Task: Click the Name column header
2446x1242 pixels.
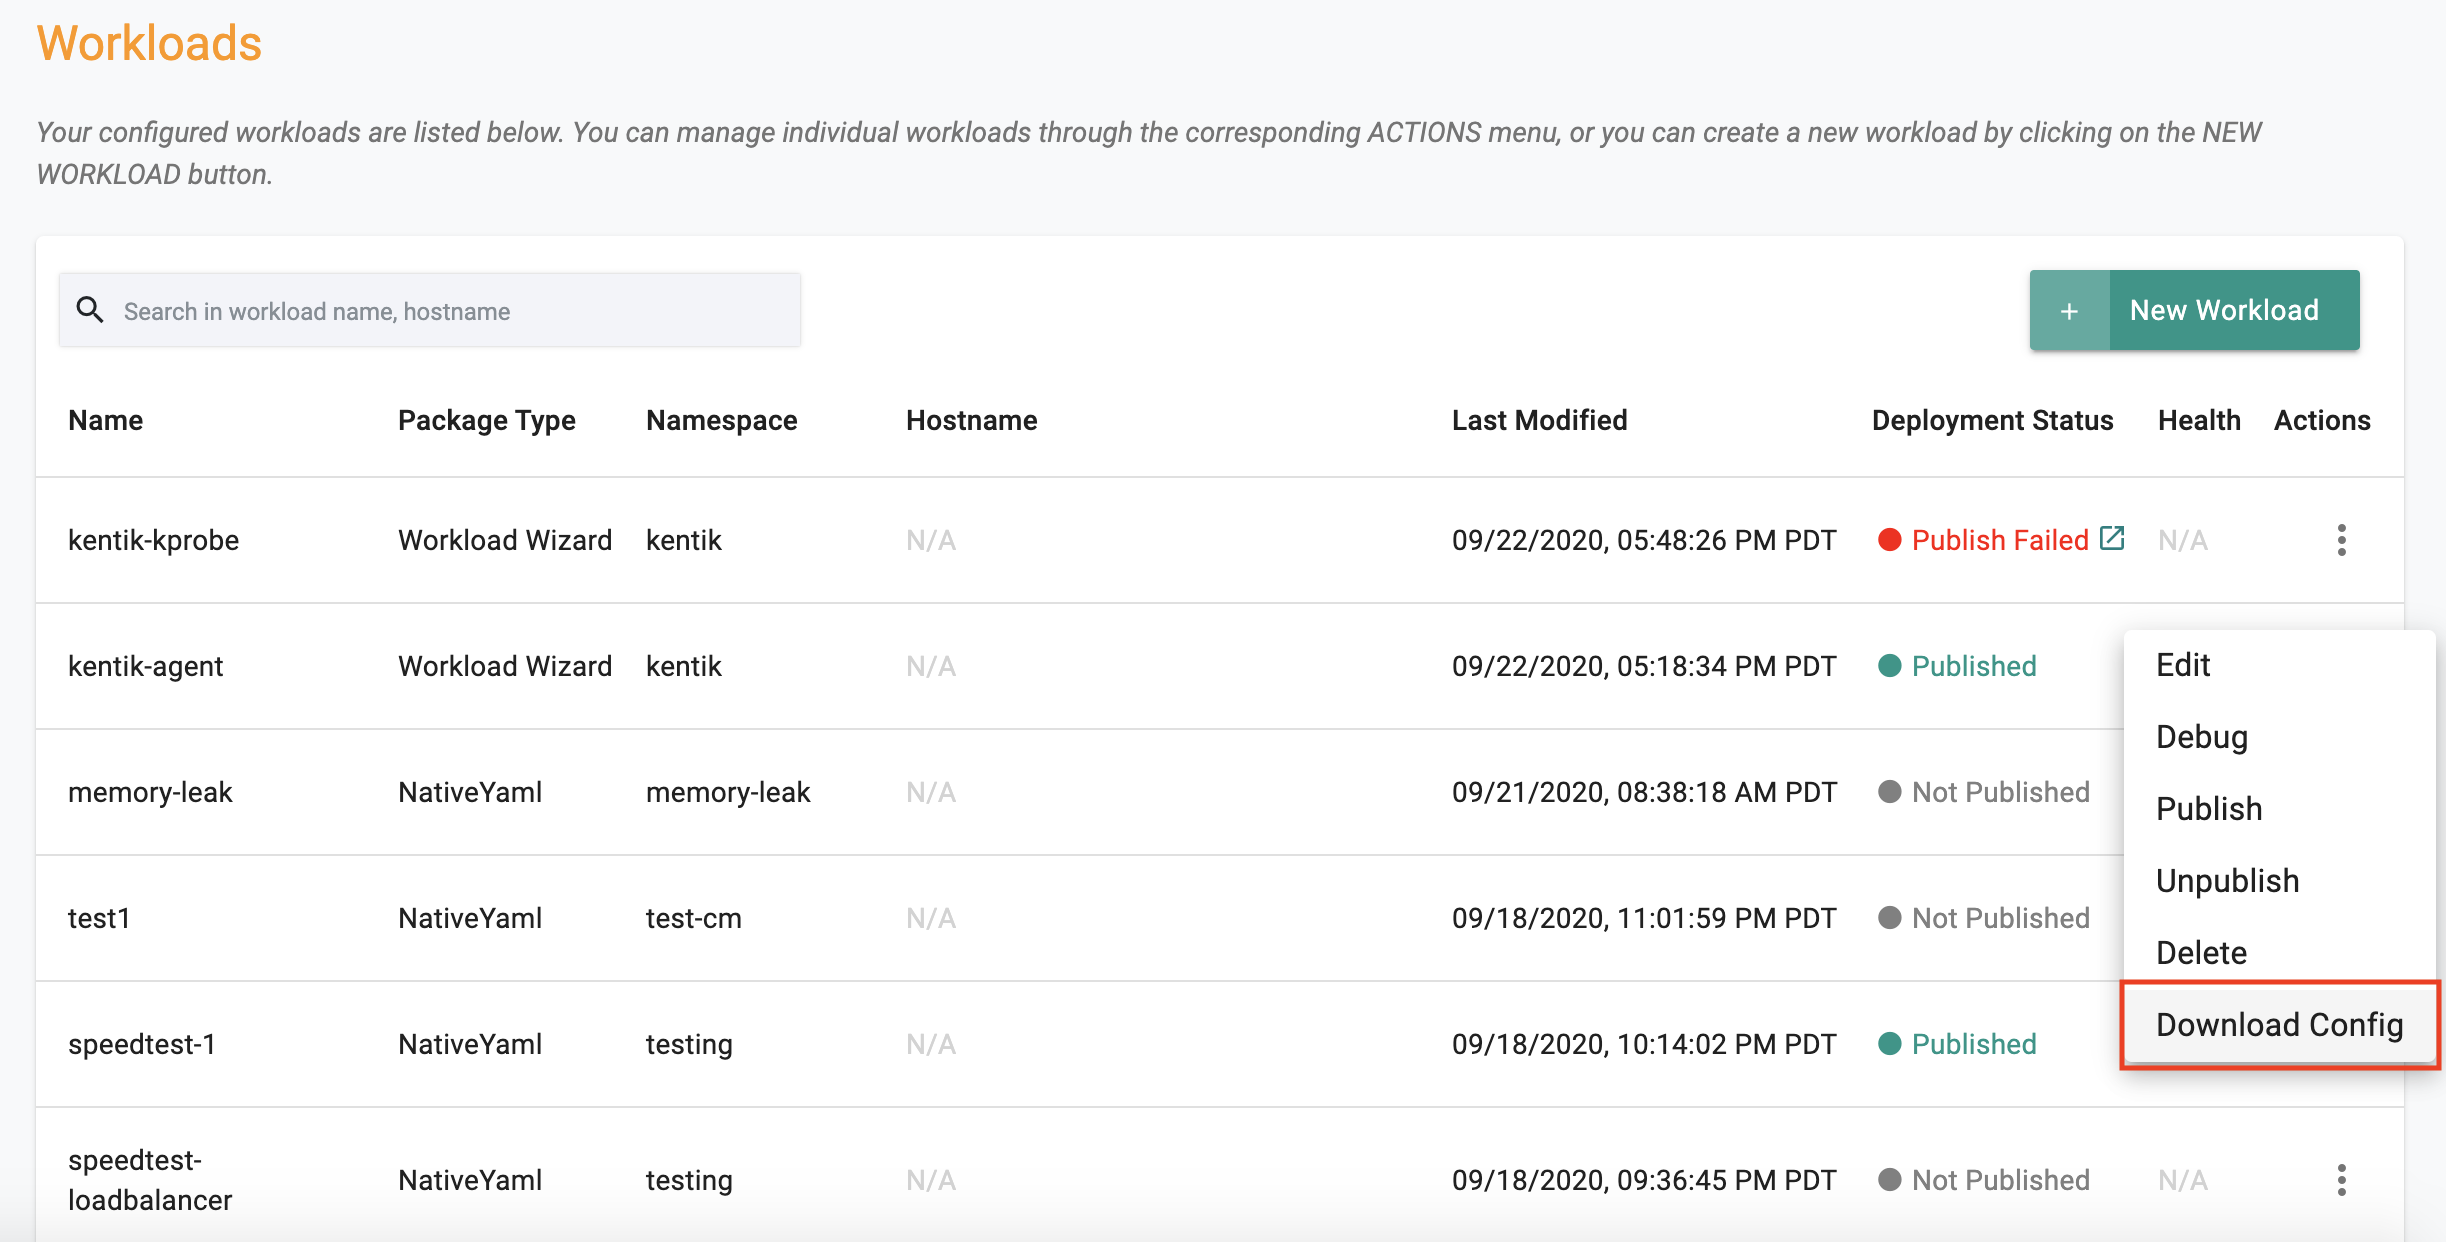Action: 105,420
